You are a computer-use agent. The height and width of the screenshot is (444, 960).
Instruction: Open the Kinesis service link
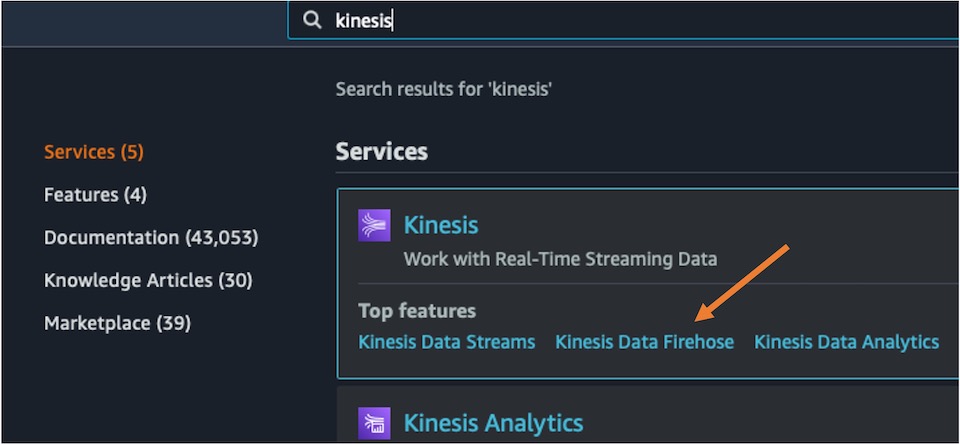coord(441,225)
